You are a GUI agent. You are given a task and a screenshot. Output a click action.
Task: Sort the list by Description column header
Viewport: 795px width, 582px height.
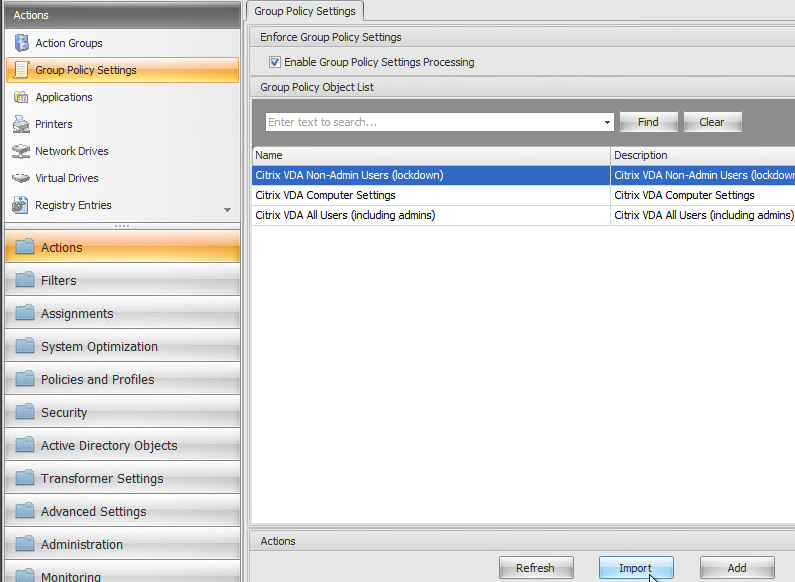703,155
